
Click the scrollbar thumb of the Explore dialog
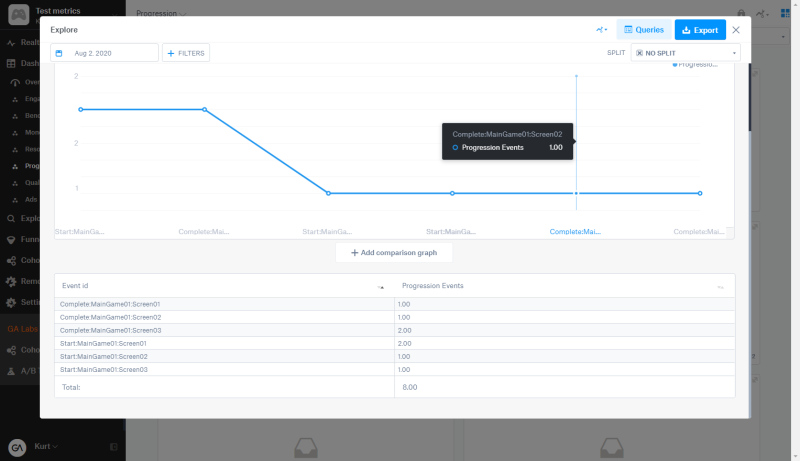pyautogui.click(x=749, y=97)
